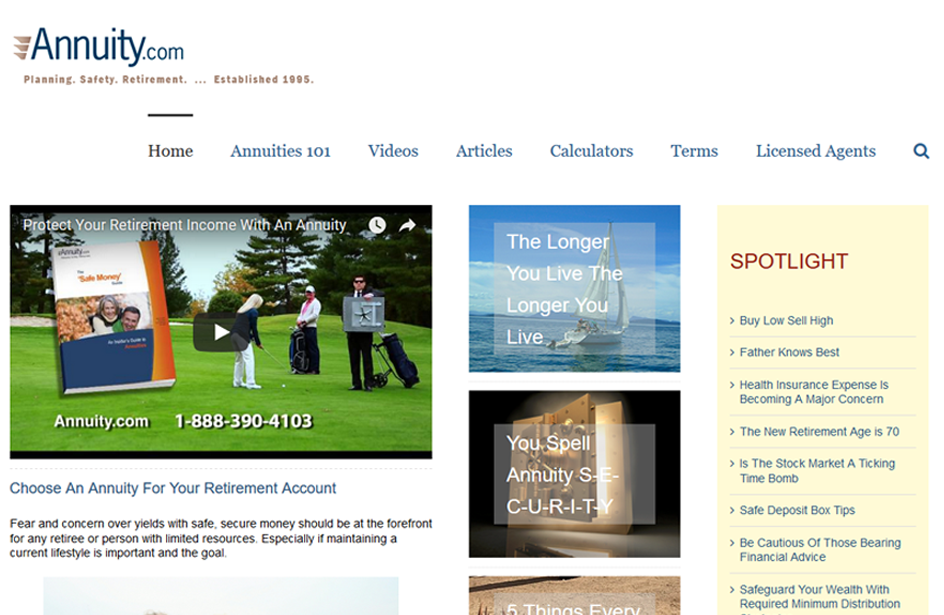Open the Calculators menu item
The height and width of the screenshot is (615, 944).
click(x=591, y=151)
